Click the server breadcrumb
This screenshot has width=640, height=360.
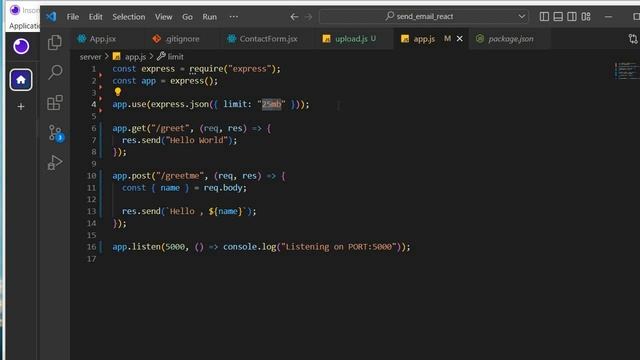click(x=90, y=57)
